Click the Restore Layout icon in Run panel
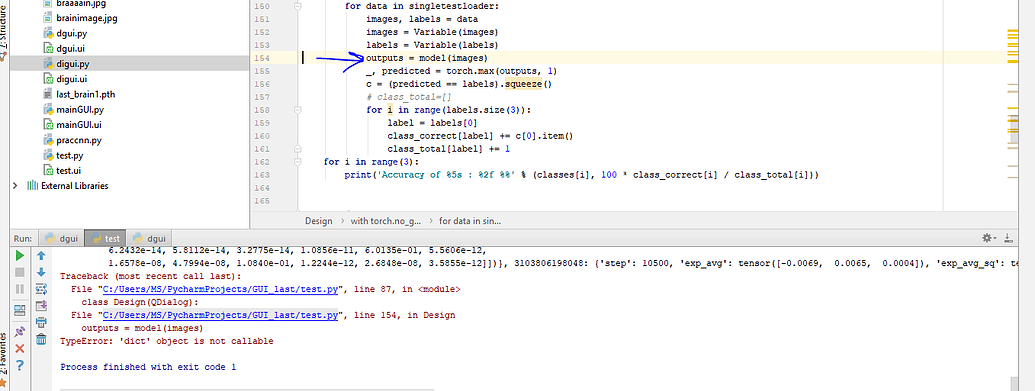Viewport: 1035px width, 391px height. click(x=19, y=310)
